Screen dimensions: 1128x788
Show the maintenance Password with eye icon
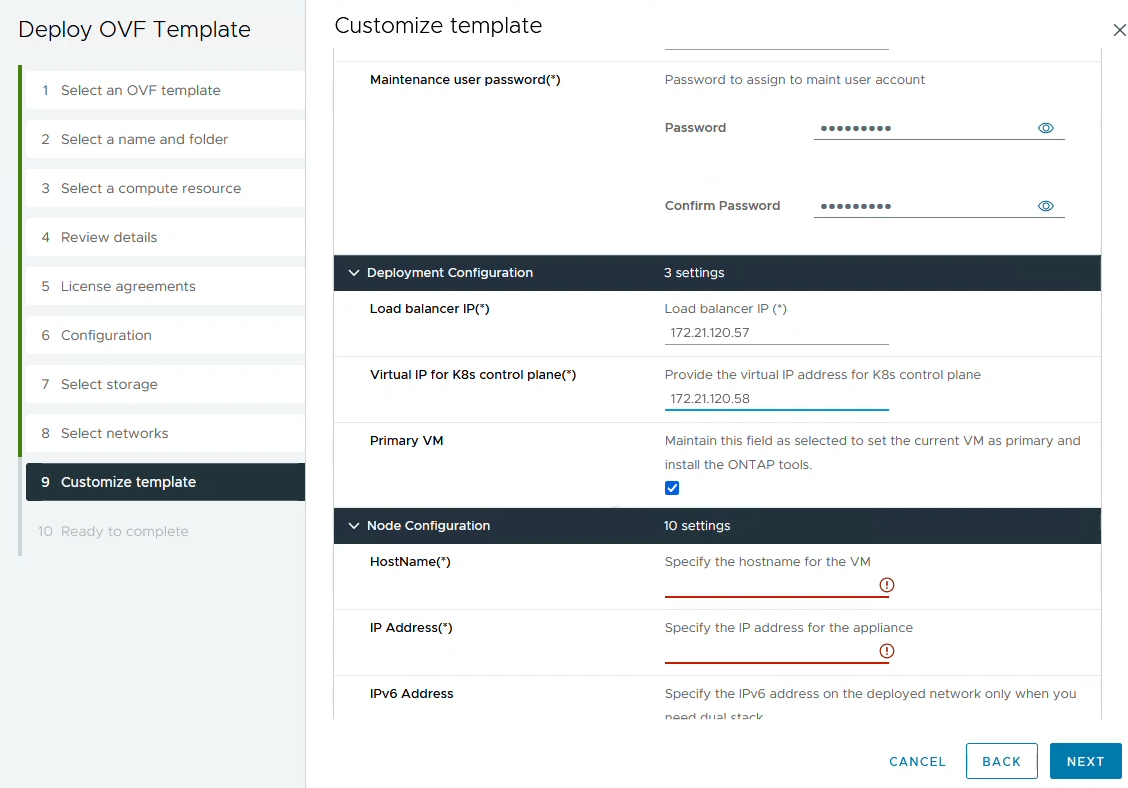1046,128
